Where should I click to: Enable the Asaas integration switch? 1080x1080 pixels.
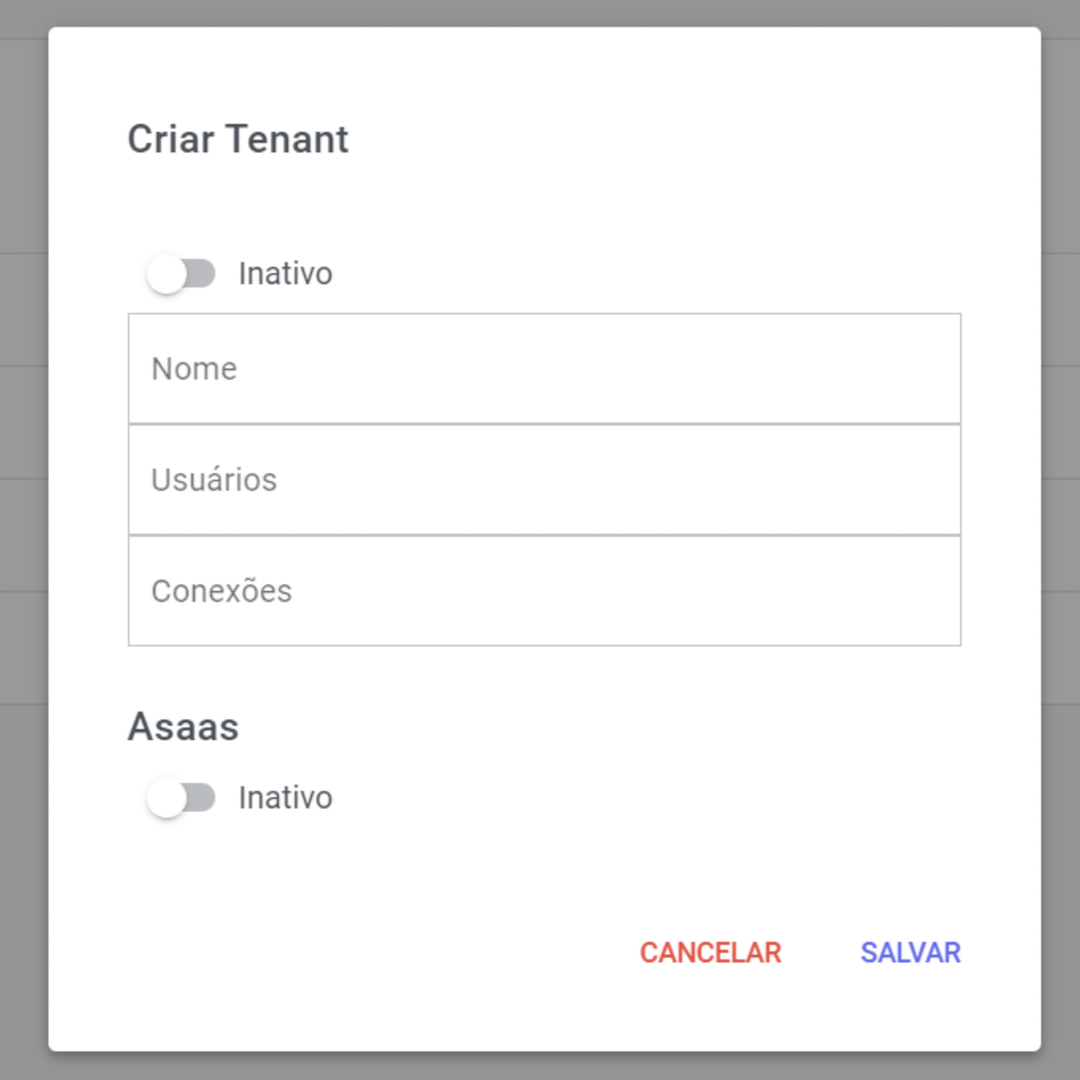coord(180,798)
